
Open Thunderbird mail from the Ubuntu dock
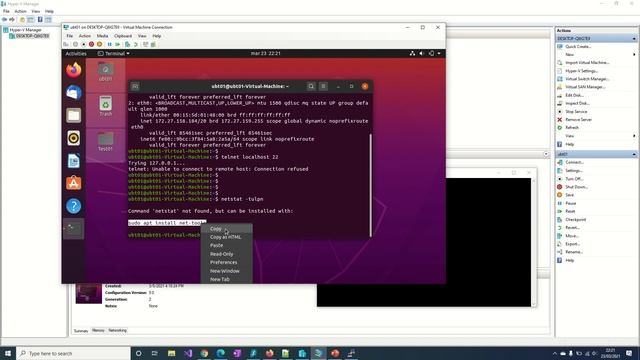click(x=73, y=93)
